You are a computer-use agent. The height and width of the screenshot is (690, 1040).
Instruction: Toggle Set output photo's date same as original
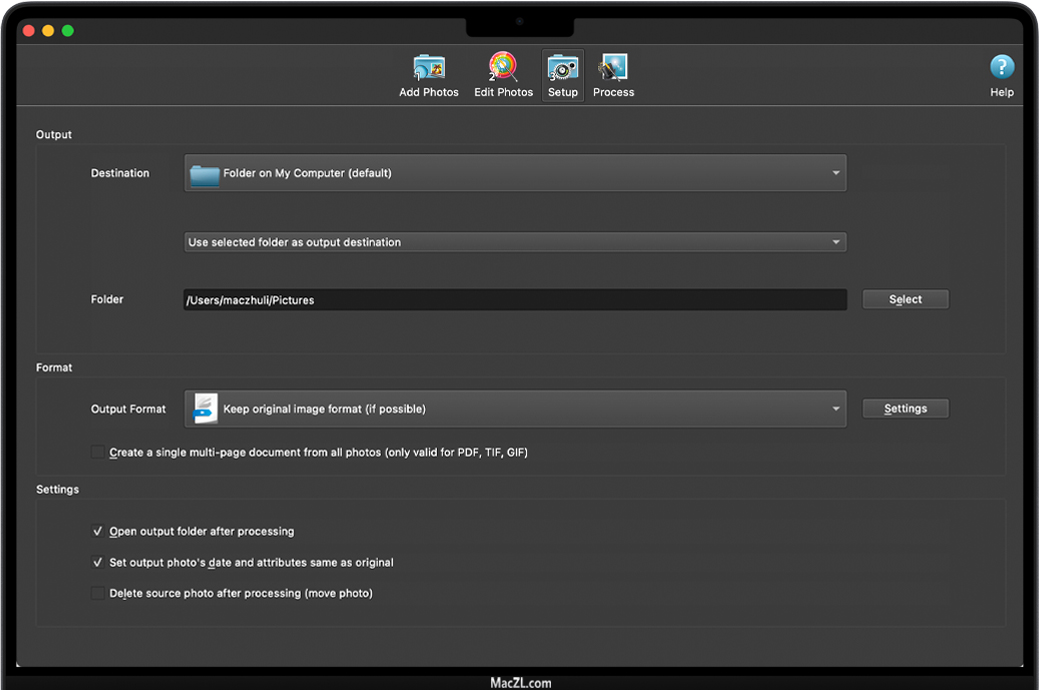point(98,563)
